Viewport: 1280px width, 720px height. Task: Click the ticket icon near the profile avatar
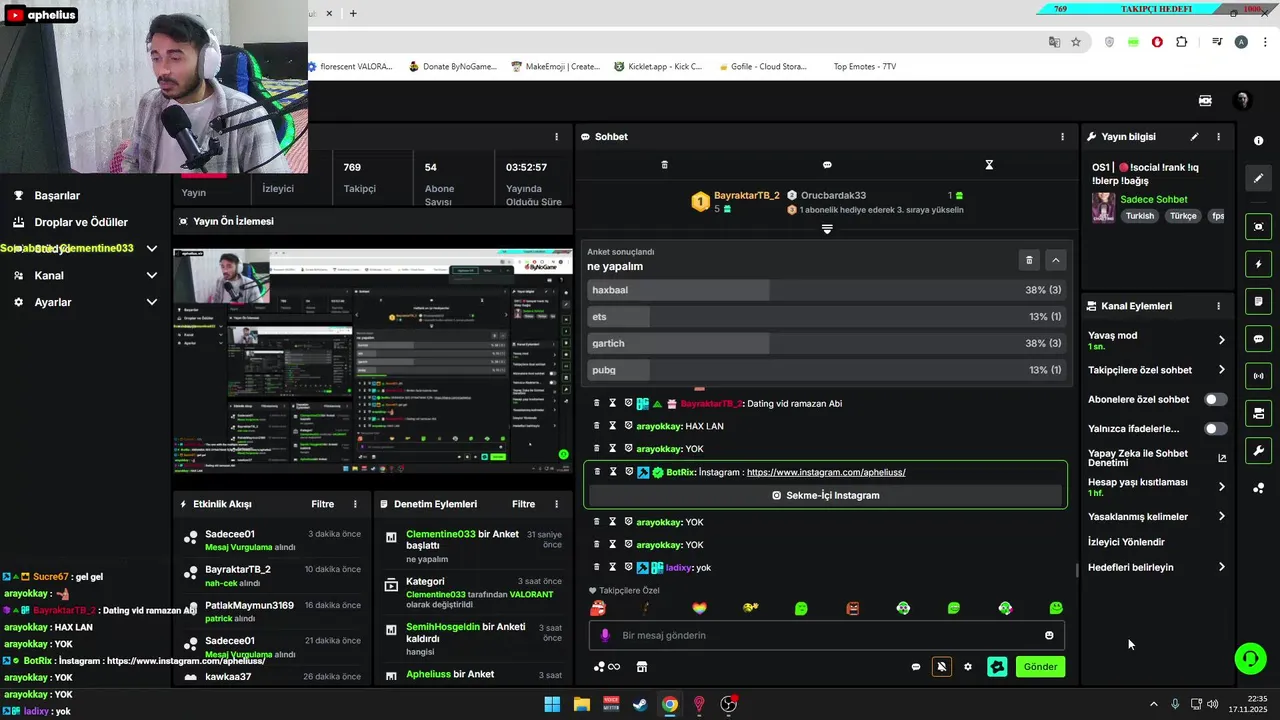1205,100
